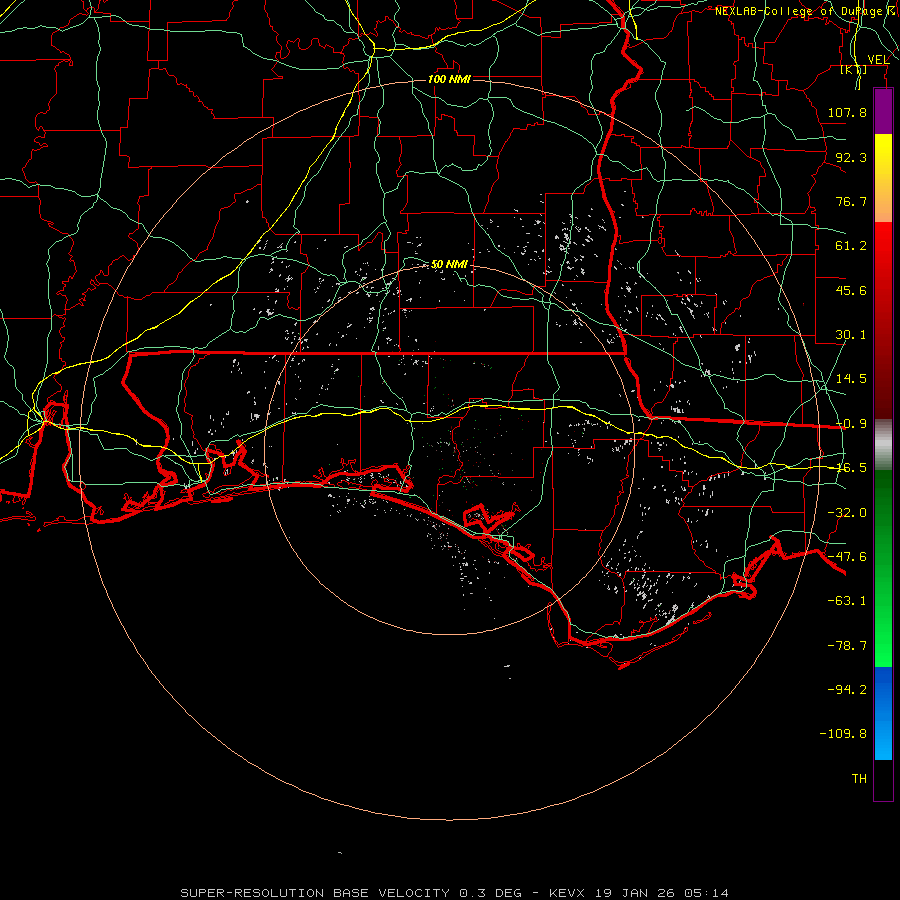The width and height of the screenshot is (900, 900).
Task: Click the 76.7 velocity scale value
Action: pyautogui.click(x=851, y=201)
